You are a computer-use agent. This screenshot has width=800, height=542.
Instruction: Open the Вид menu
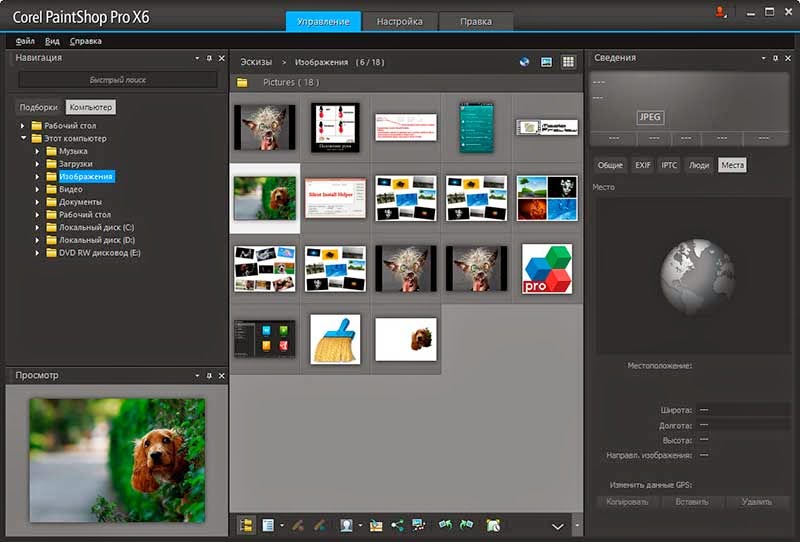tap(52, 41)
